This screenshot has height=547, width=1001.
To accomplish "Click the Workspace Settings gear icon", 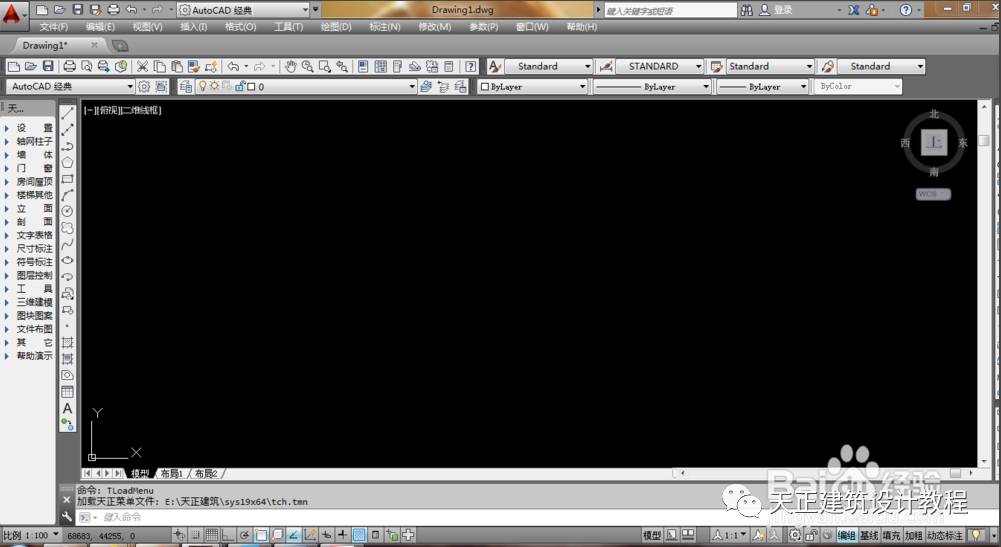I will [144, 87].
